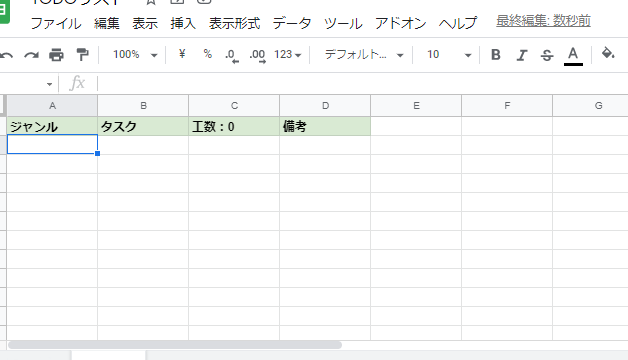Open the 挿入 menu

[183, 23]
